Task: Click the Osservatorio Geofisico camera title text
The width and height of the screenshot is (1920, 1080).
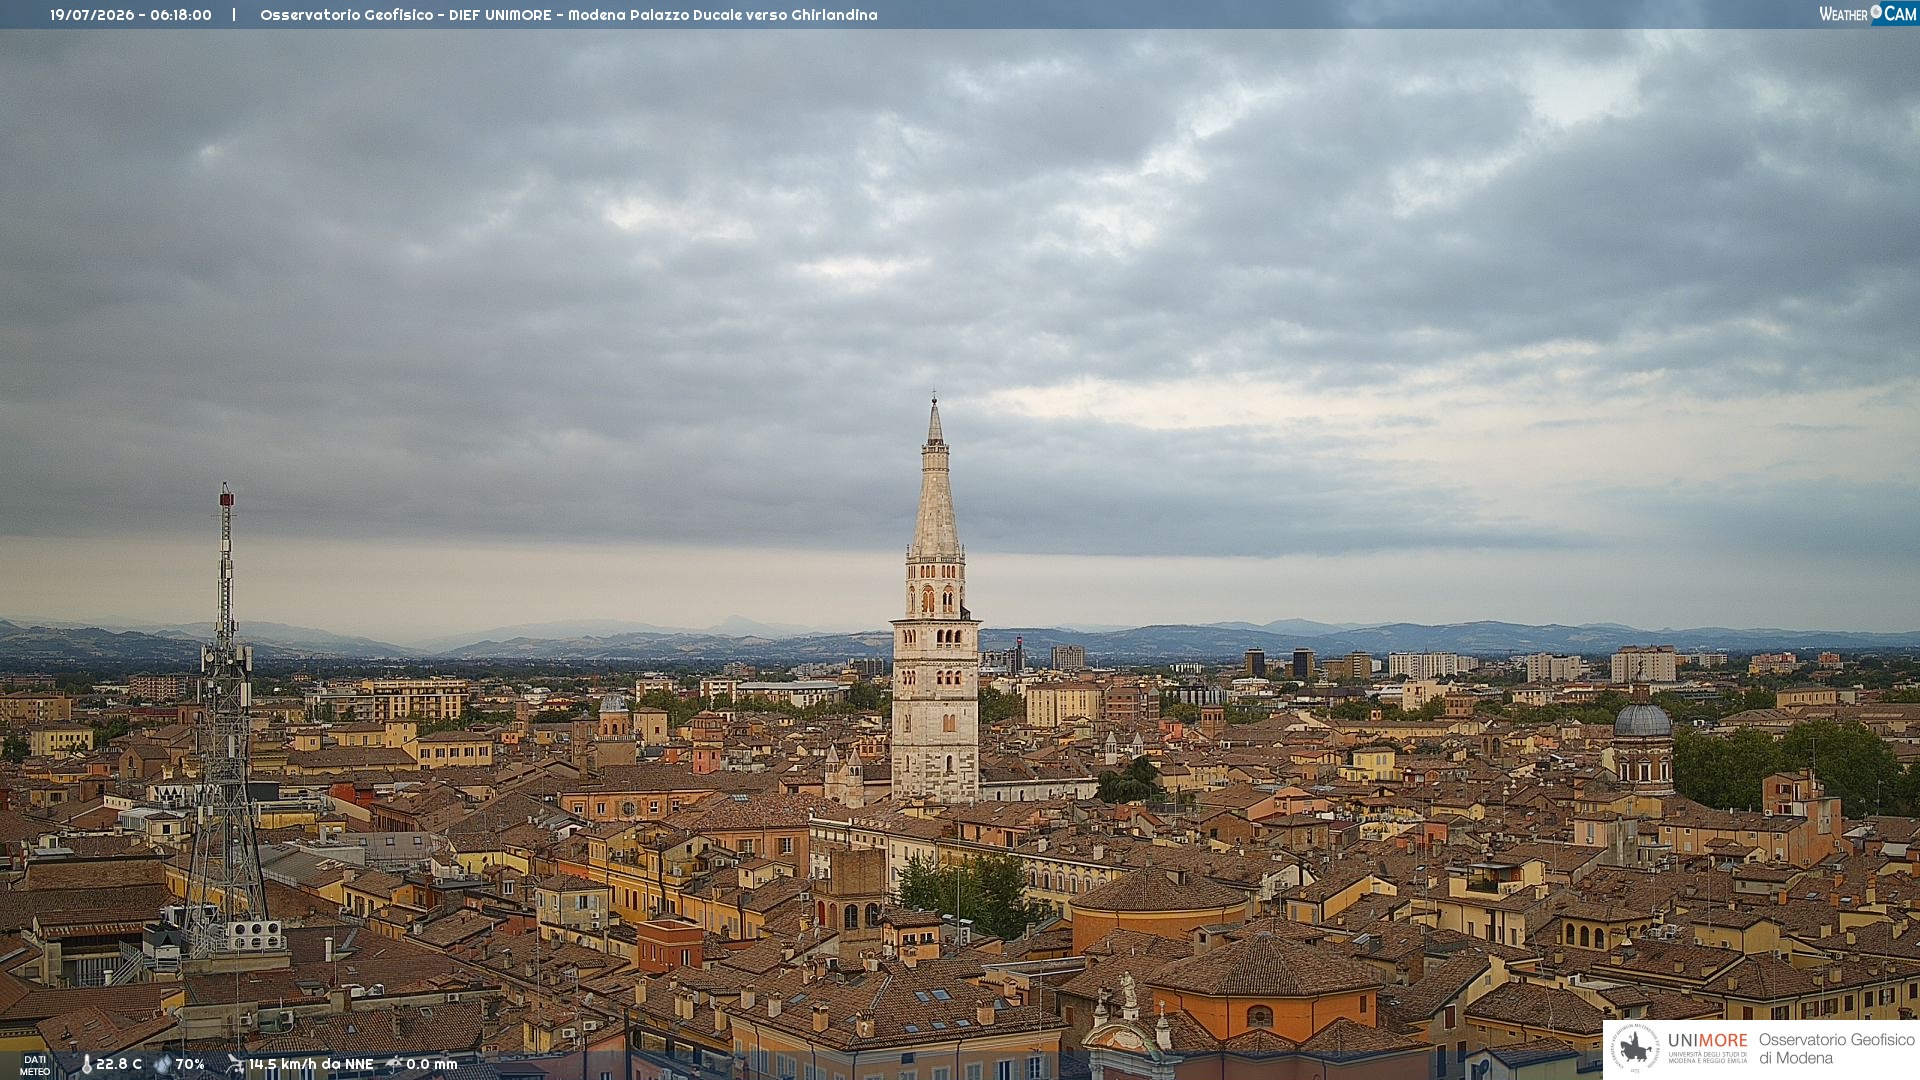Action: tap(569, 15)
